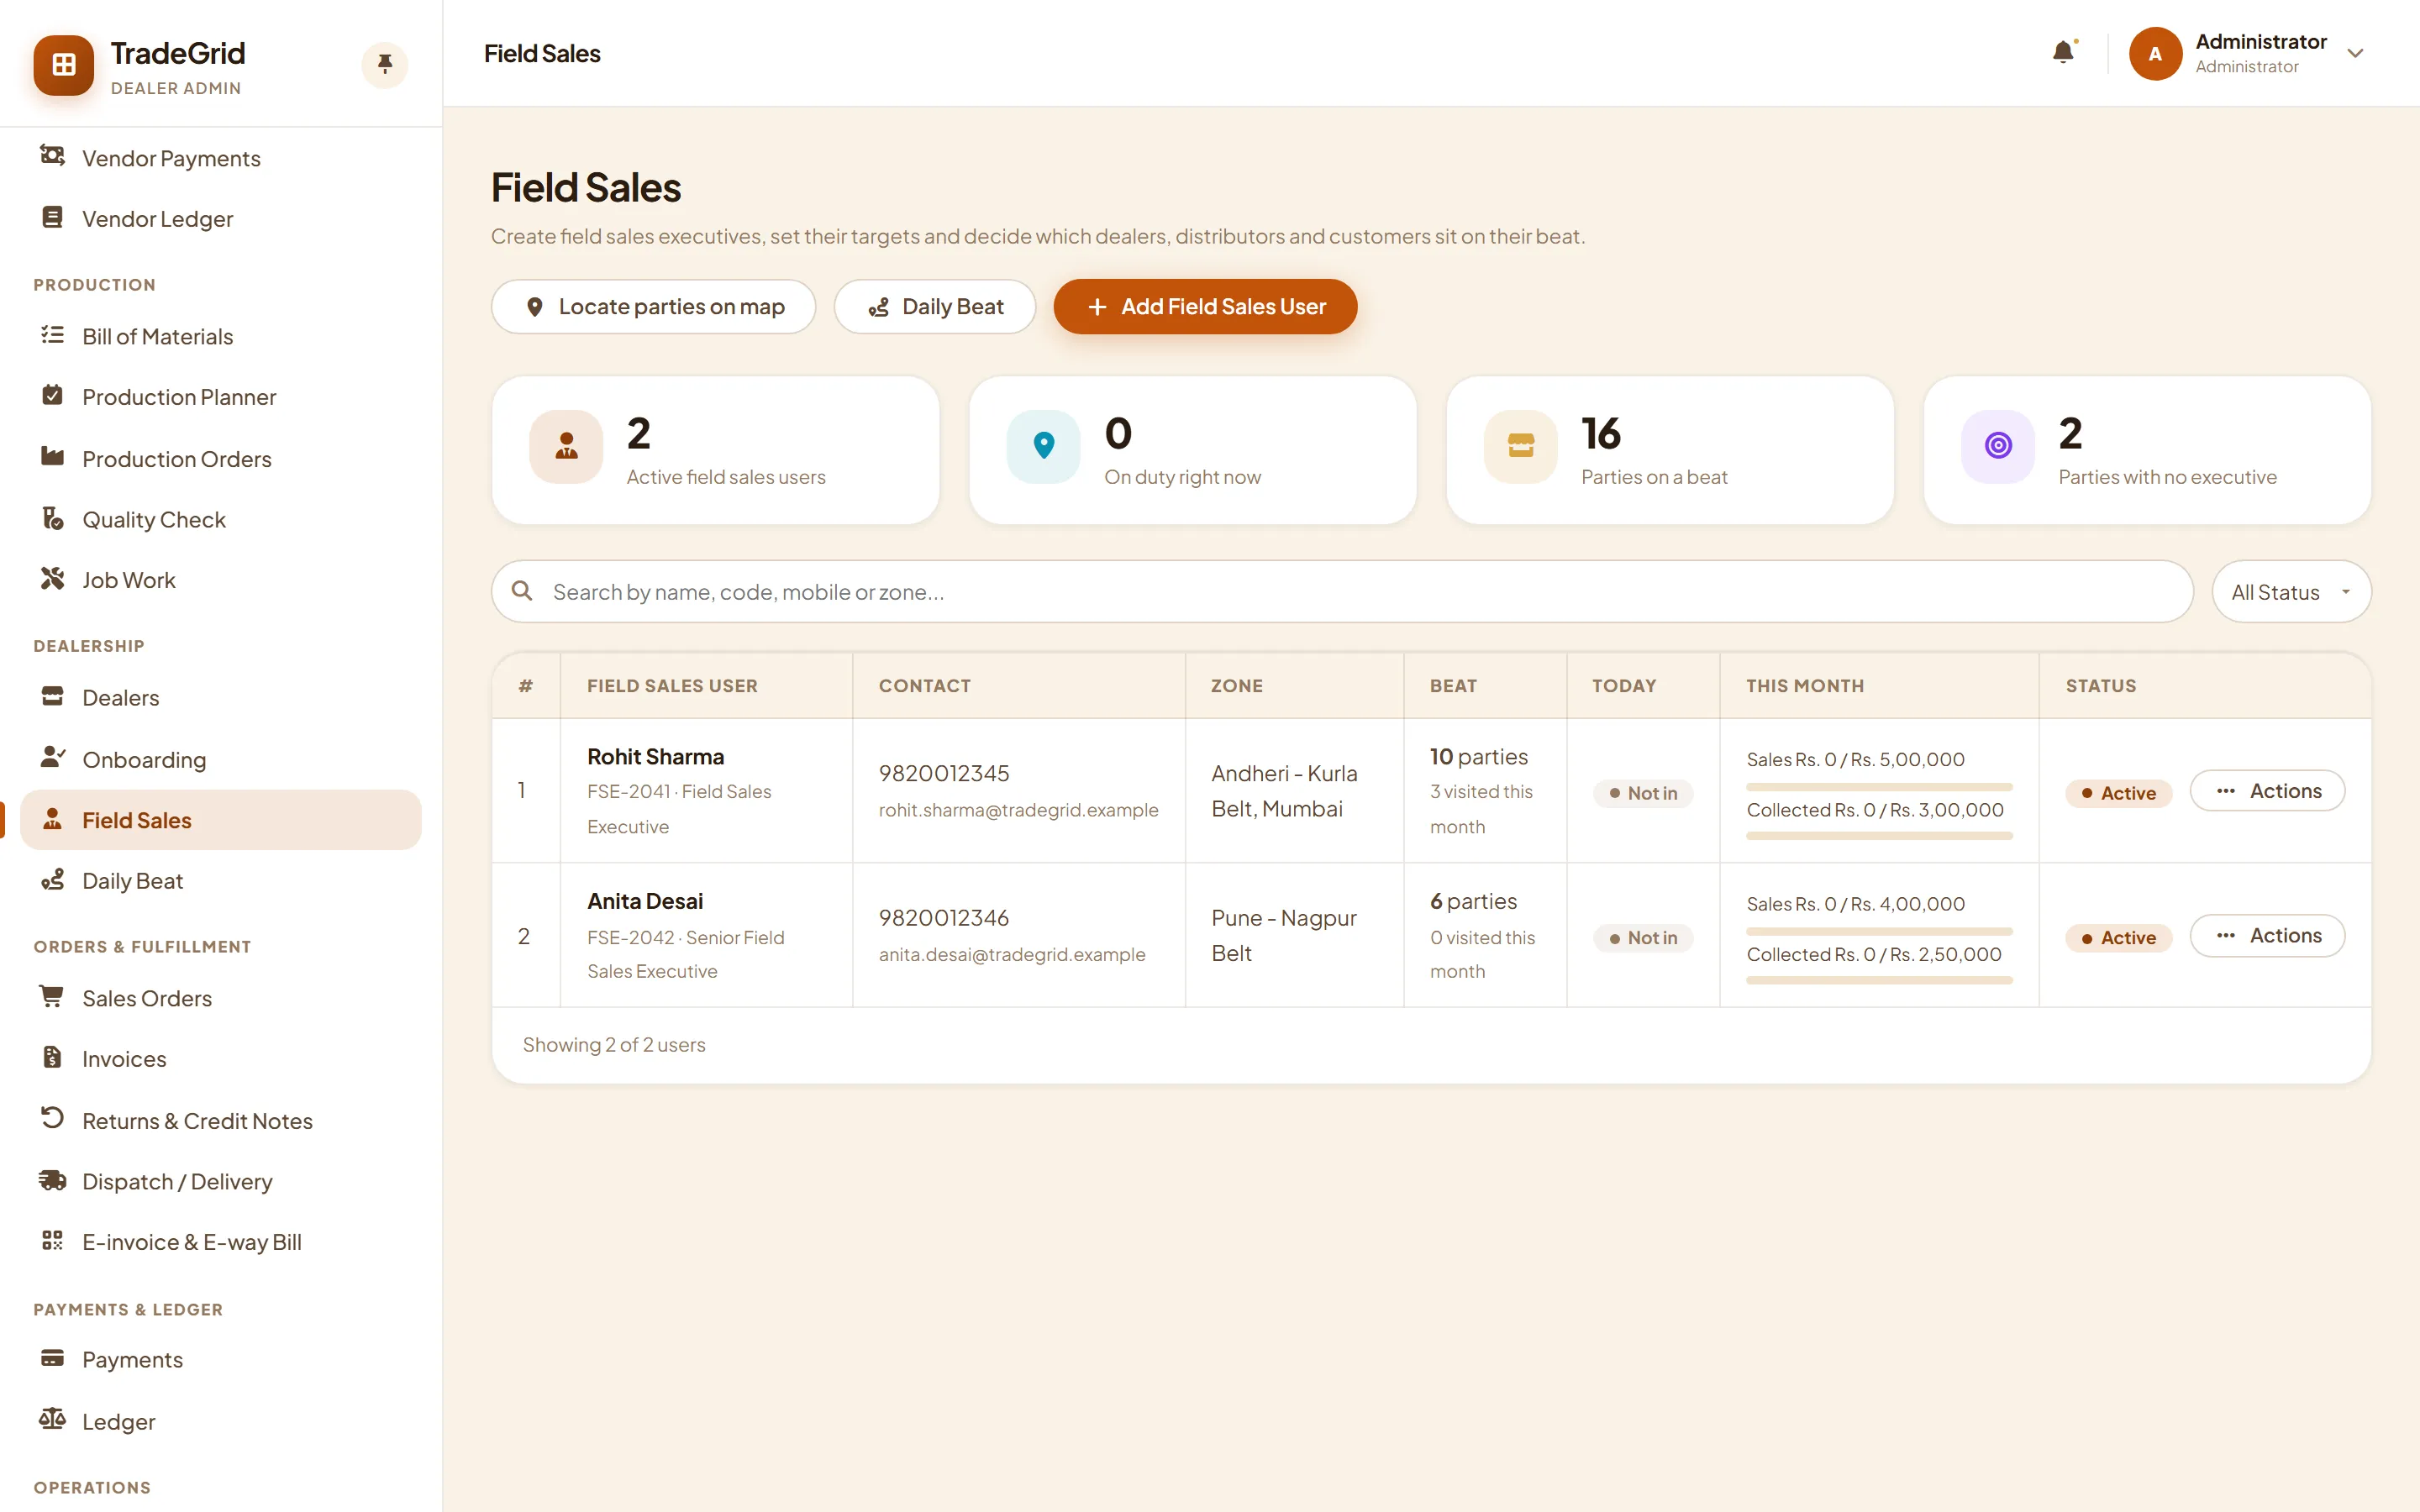This screenshot has width=2420, height=1512.
Task: Click Rohit Sharma's Active status badge
Action: 2118,793
